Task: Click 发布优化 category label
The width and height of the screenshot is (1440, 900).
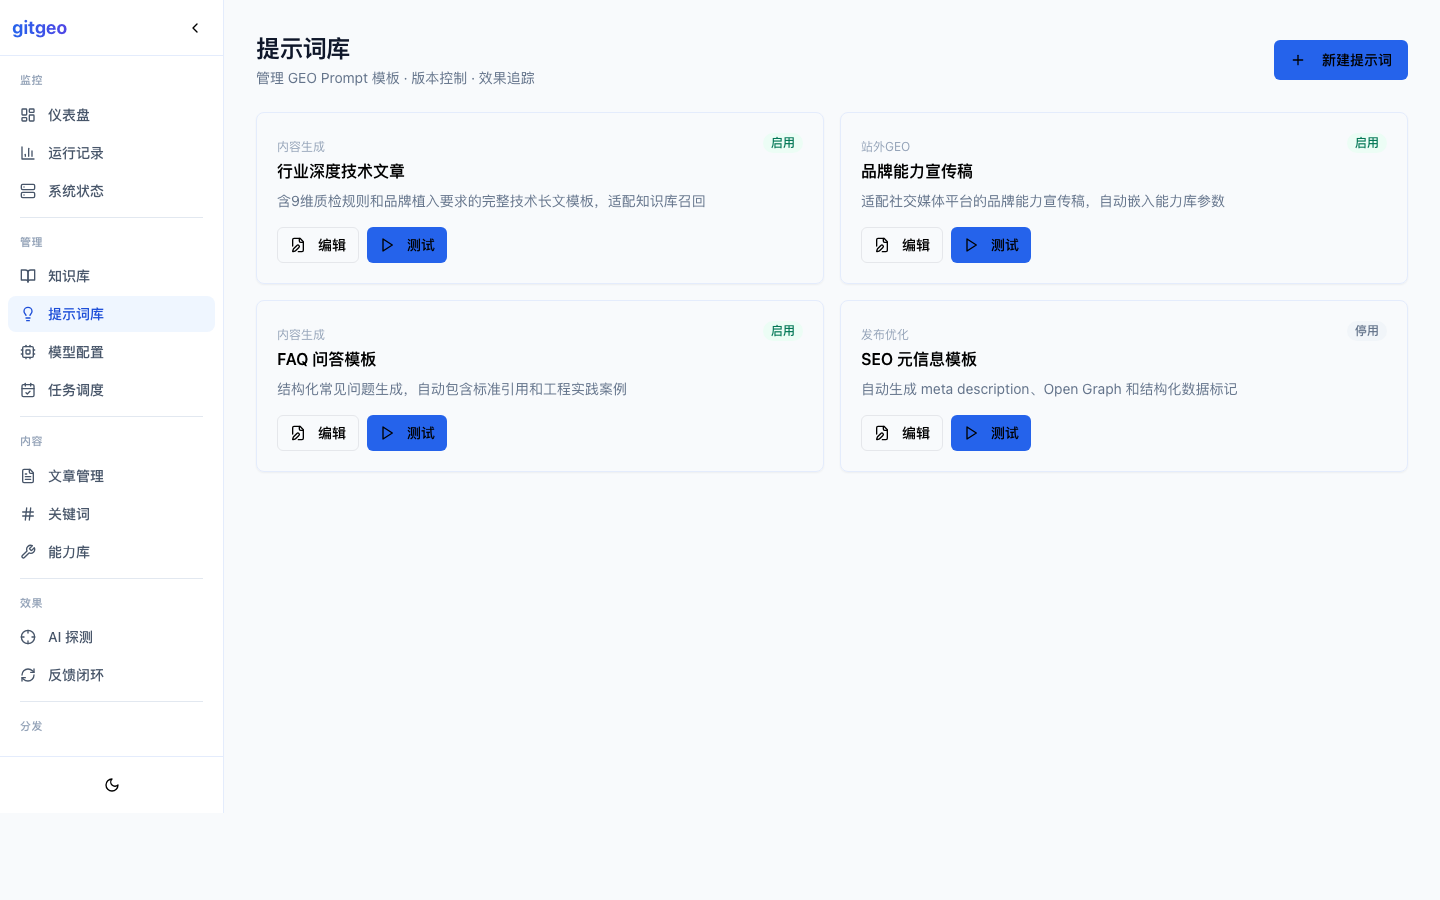Action: [x=885, y=335]
